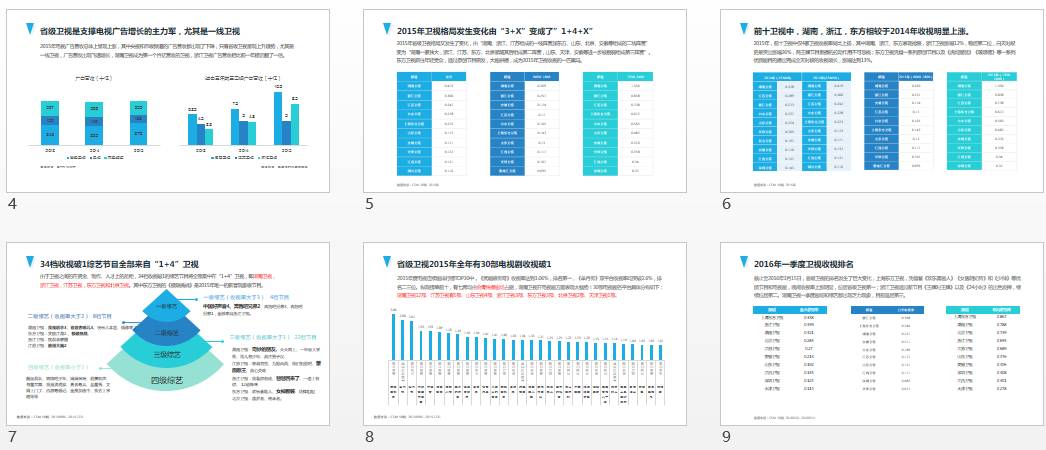Click the 三级综艺 pyramid tier on slide 7

162,353
